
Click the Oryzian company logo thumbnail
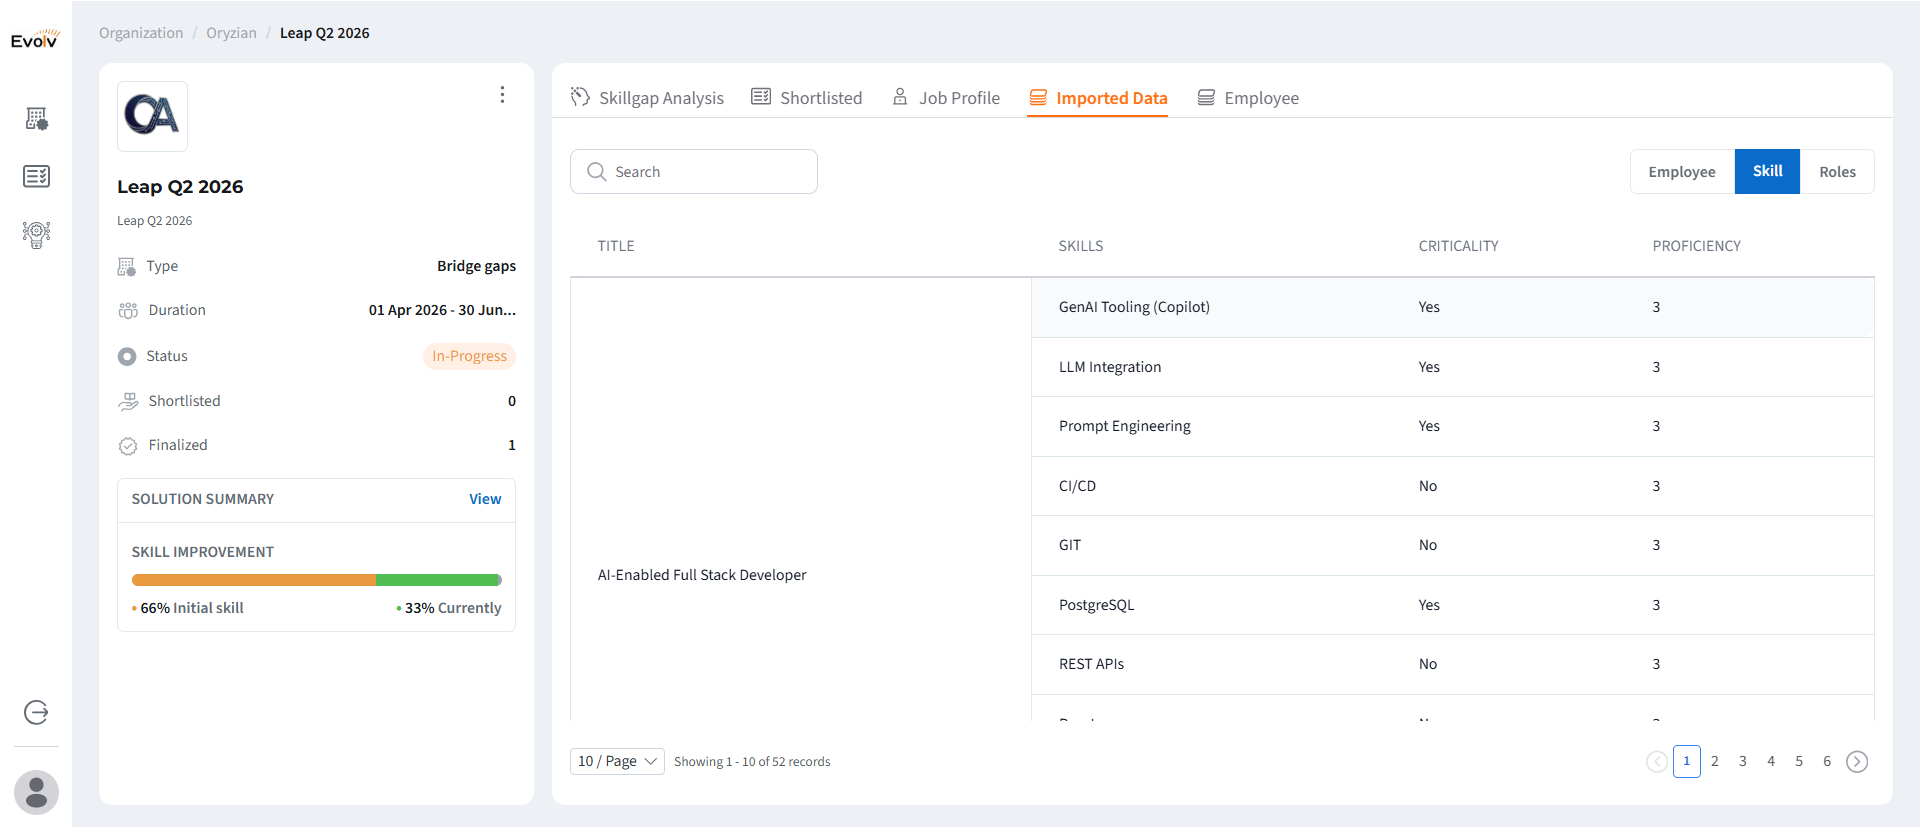pyautogui.click(x=152, y=116)
